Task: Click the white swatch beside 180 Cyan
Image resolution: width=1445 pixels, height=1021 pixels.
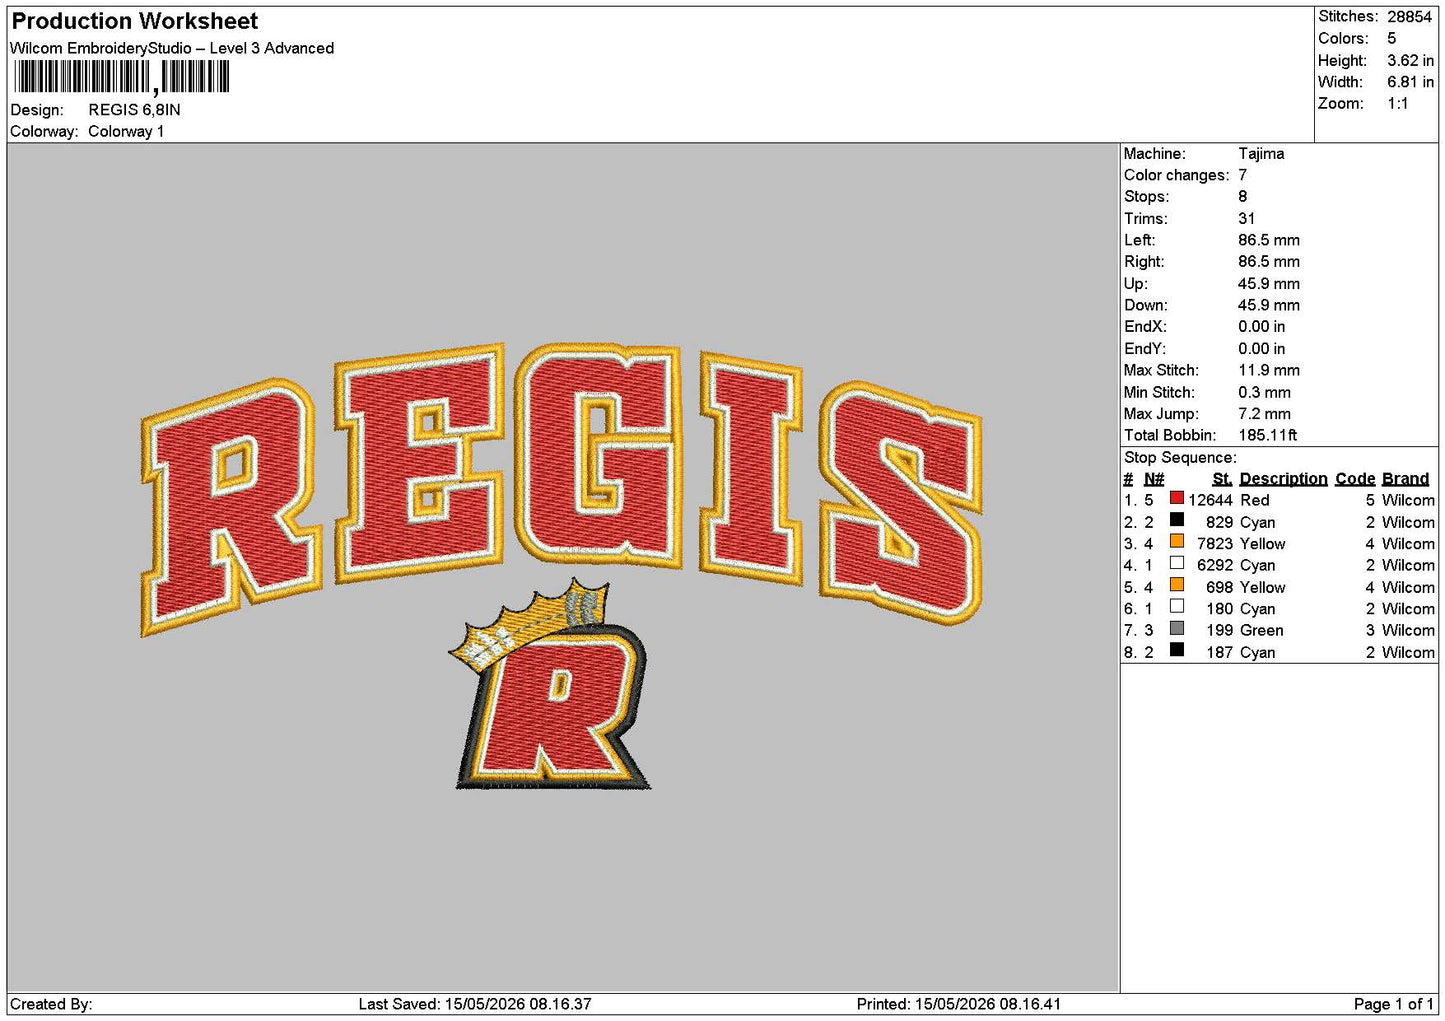Action: tap(1177, 607)
